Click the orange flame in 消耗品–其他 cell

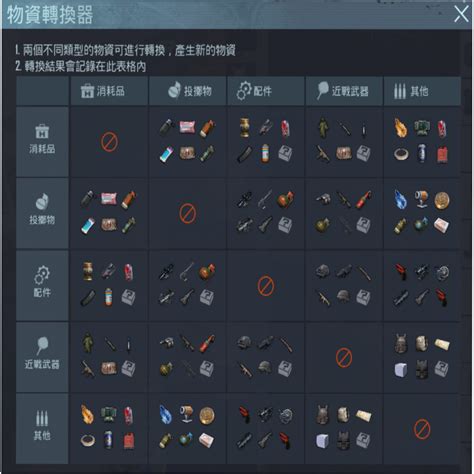click(401, 128)
